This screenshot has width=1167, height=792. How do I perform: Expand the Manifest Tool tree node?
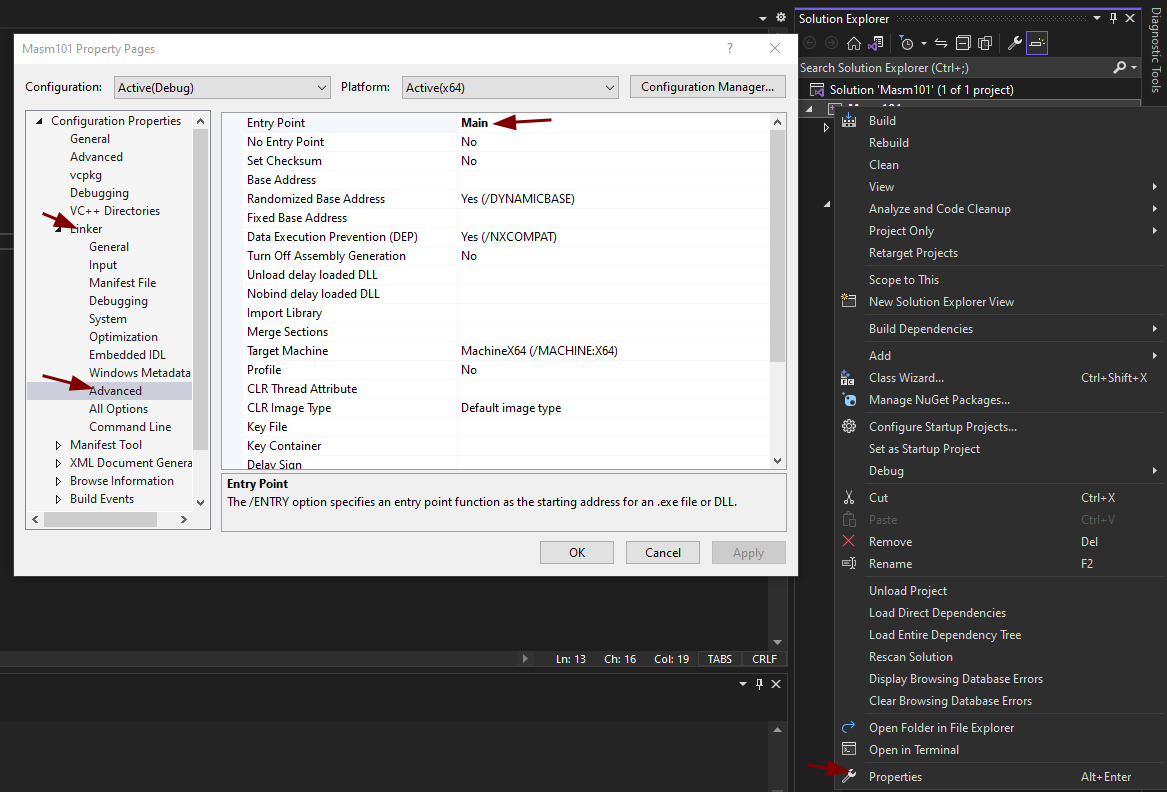click(58, 445)
